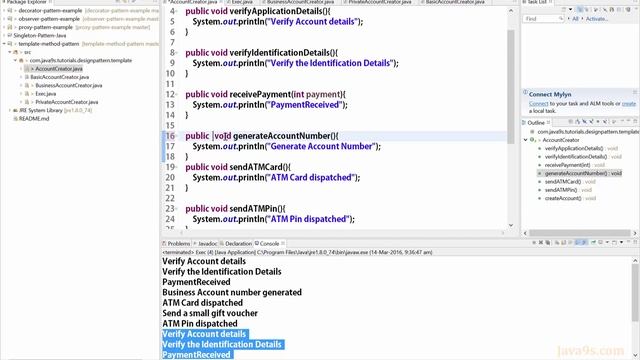640x360 pixels.
Task: Select BasicAccountCreator.java in Package Explorer
Action: coord(60,77)
